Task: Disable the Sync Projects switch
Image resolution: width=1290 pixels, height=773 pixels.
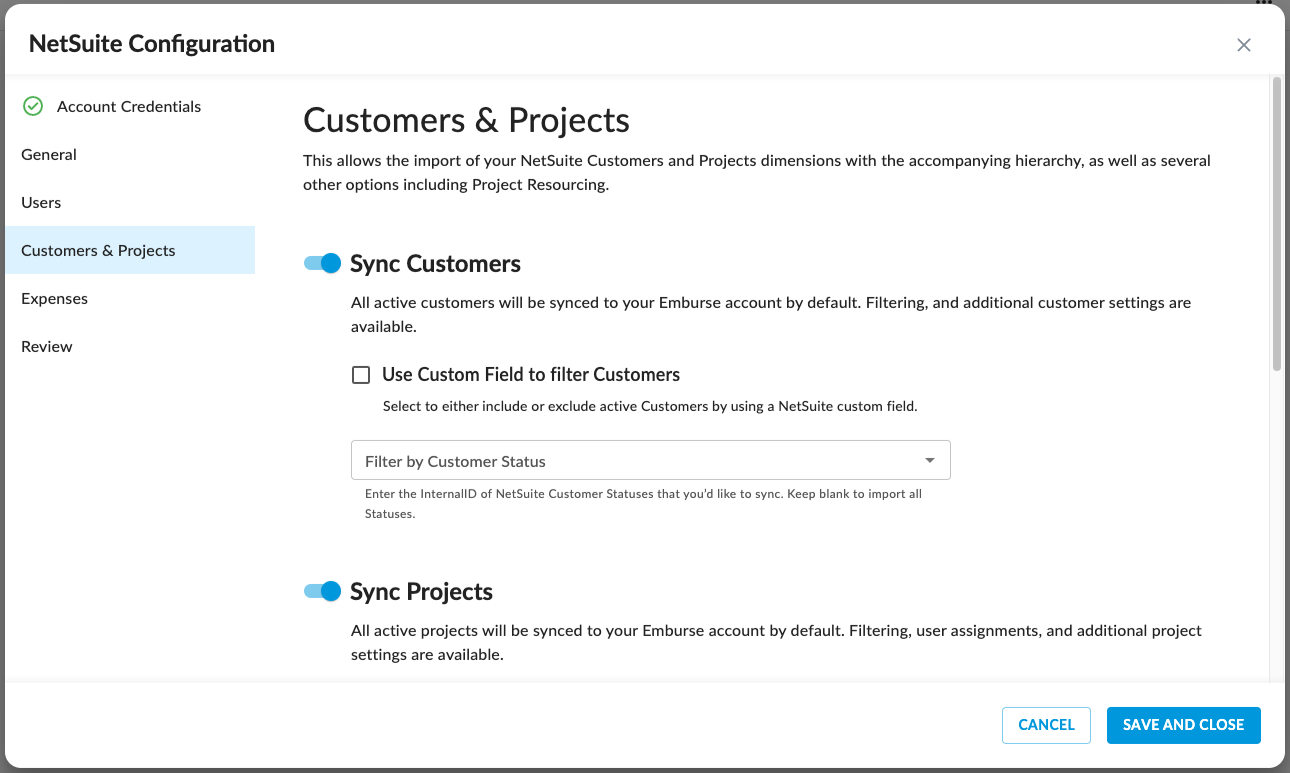Action: (323, 592)
